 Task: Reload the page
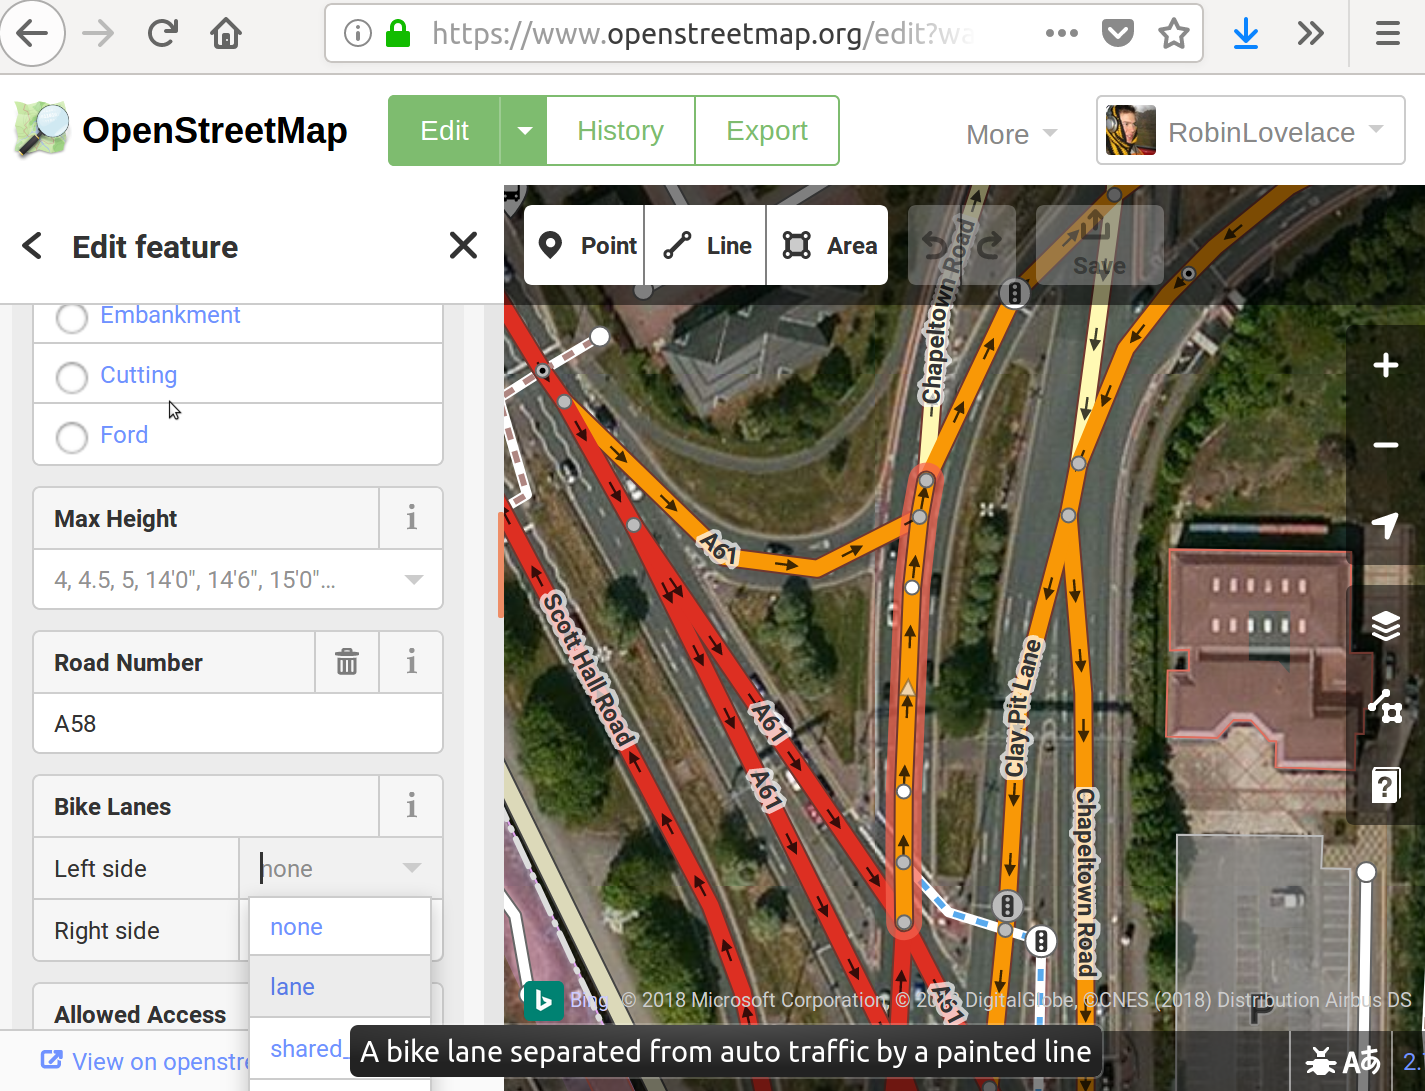click(162, 34)
